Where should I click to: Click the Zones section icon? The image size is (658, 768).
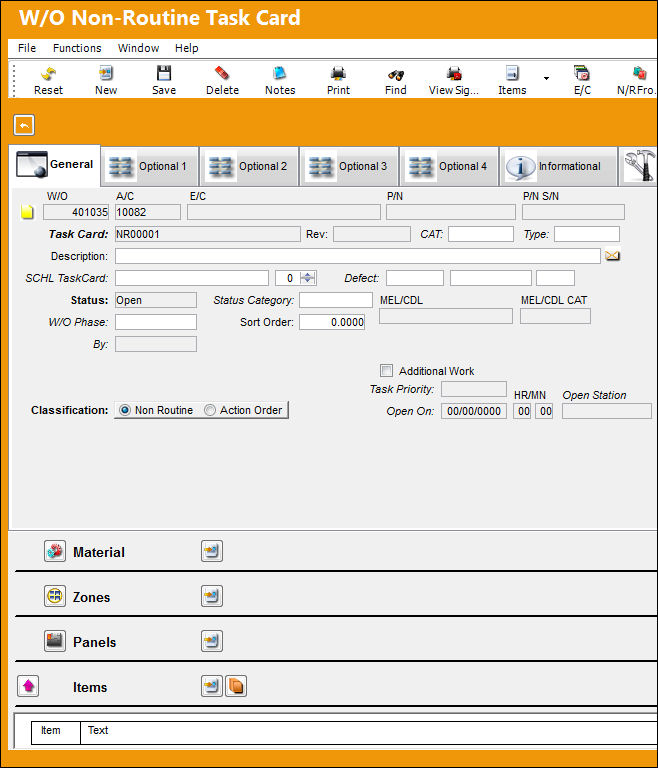pyautogui.click(x=54, y=596)
